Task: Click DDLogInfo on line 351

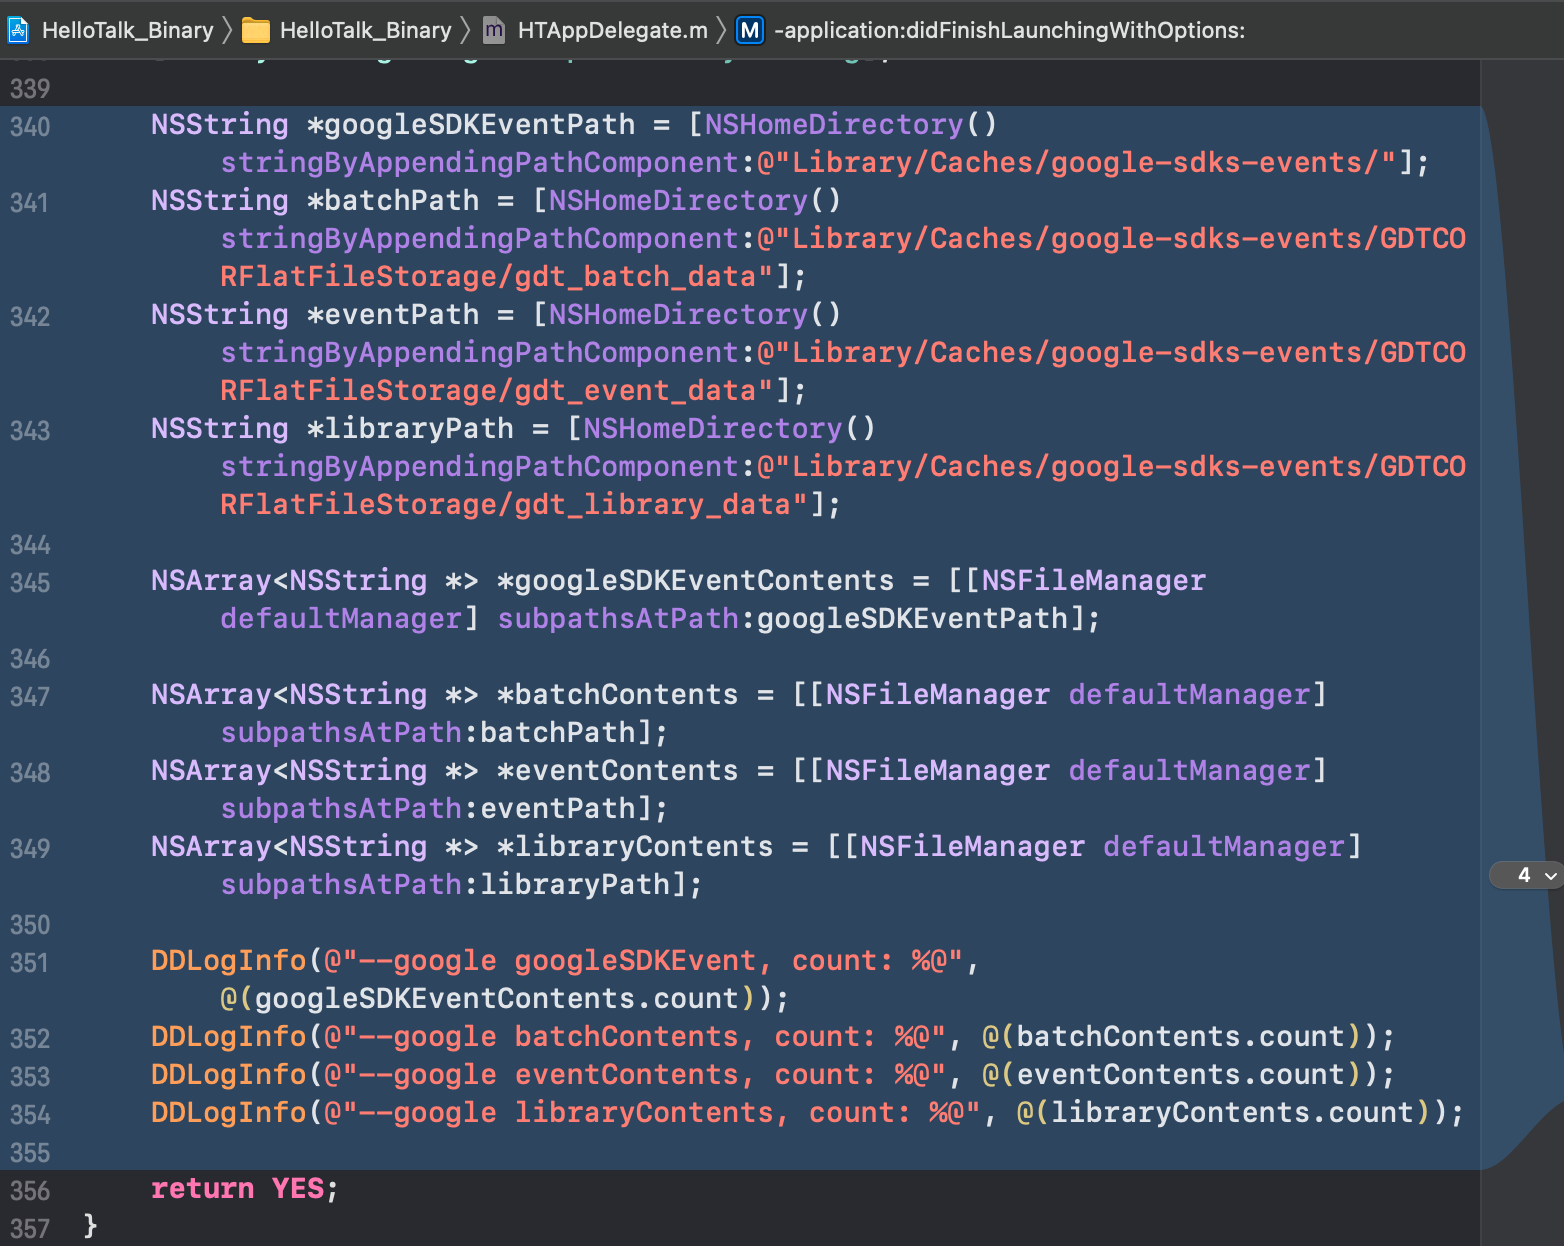Action: [x=228, y=961]
